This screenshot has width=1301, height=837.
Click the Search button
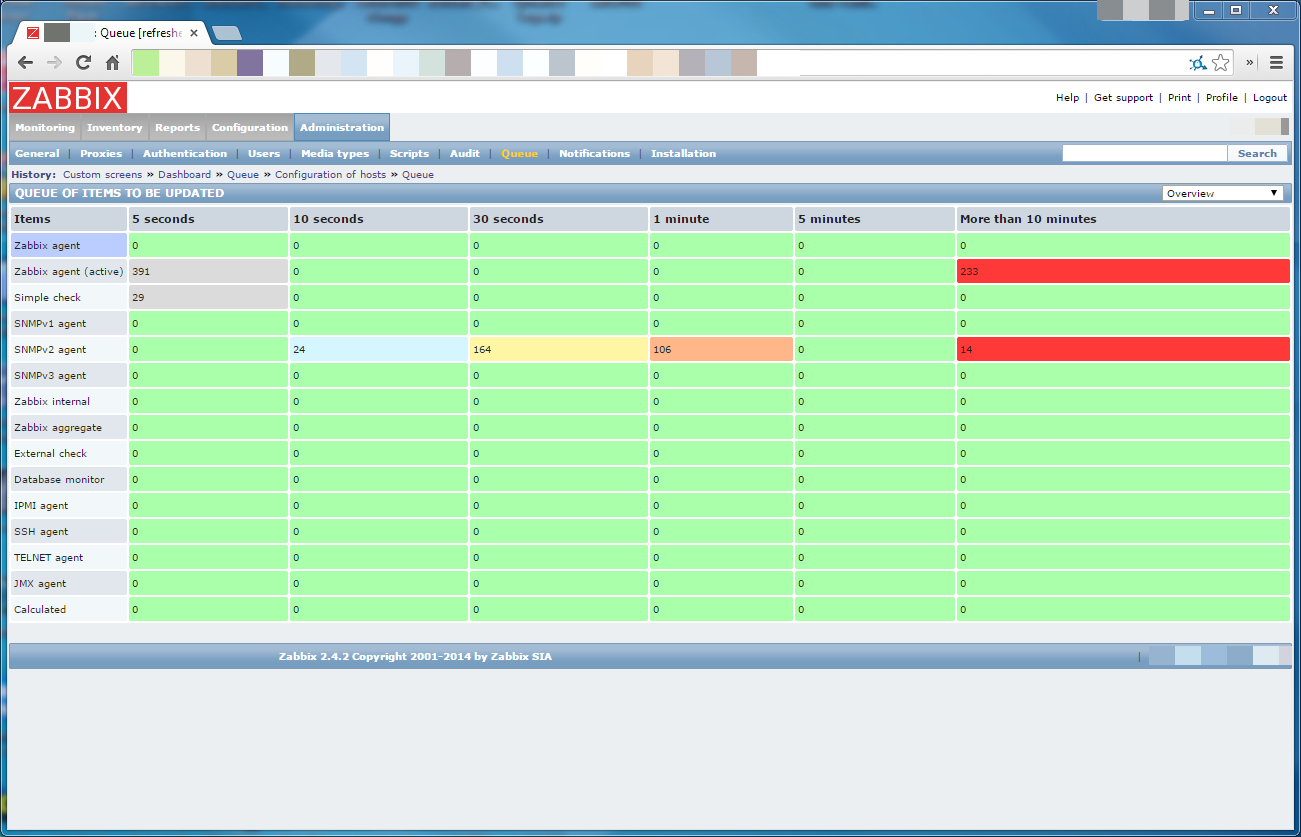coord(1257,153)
